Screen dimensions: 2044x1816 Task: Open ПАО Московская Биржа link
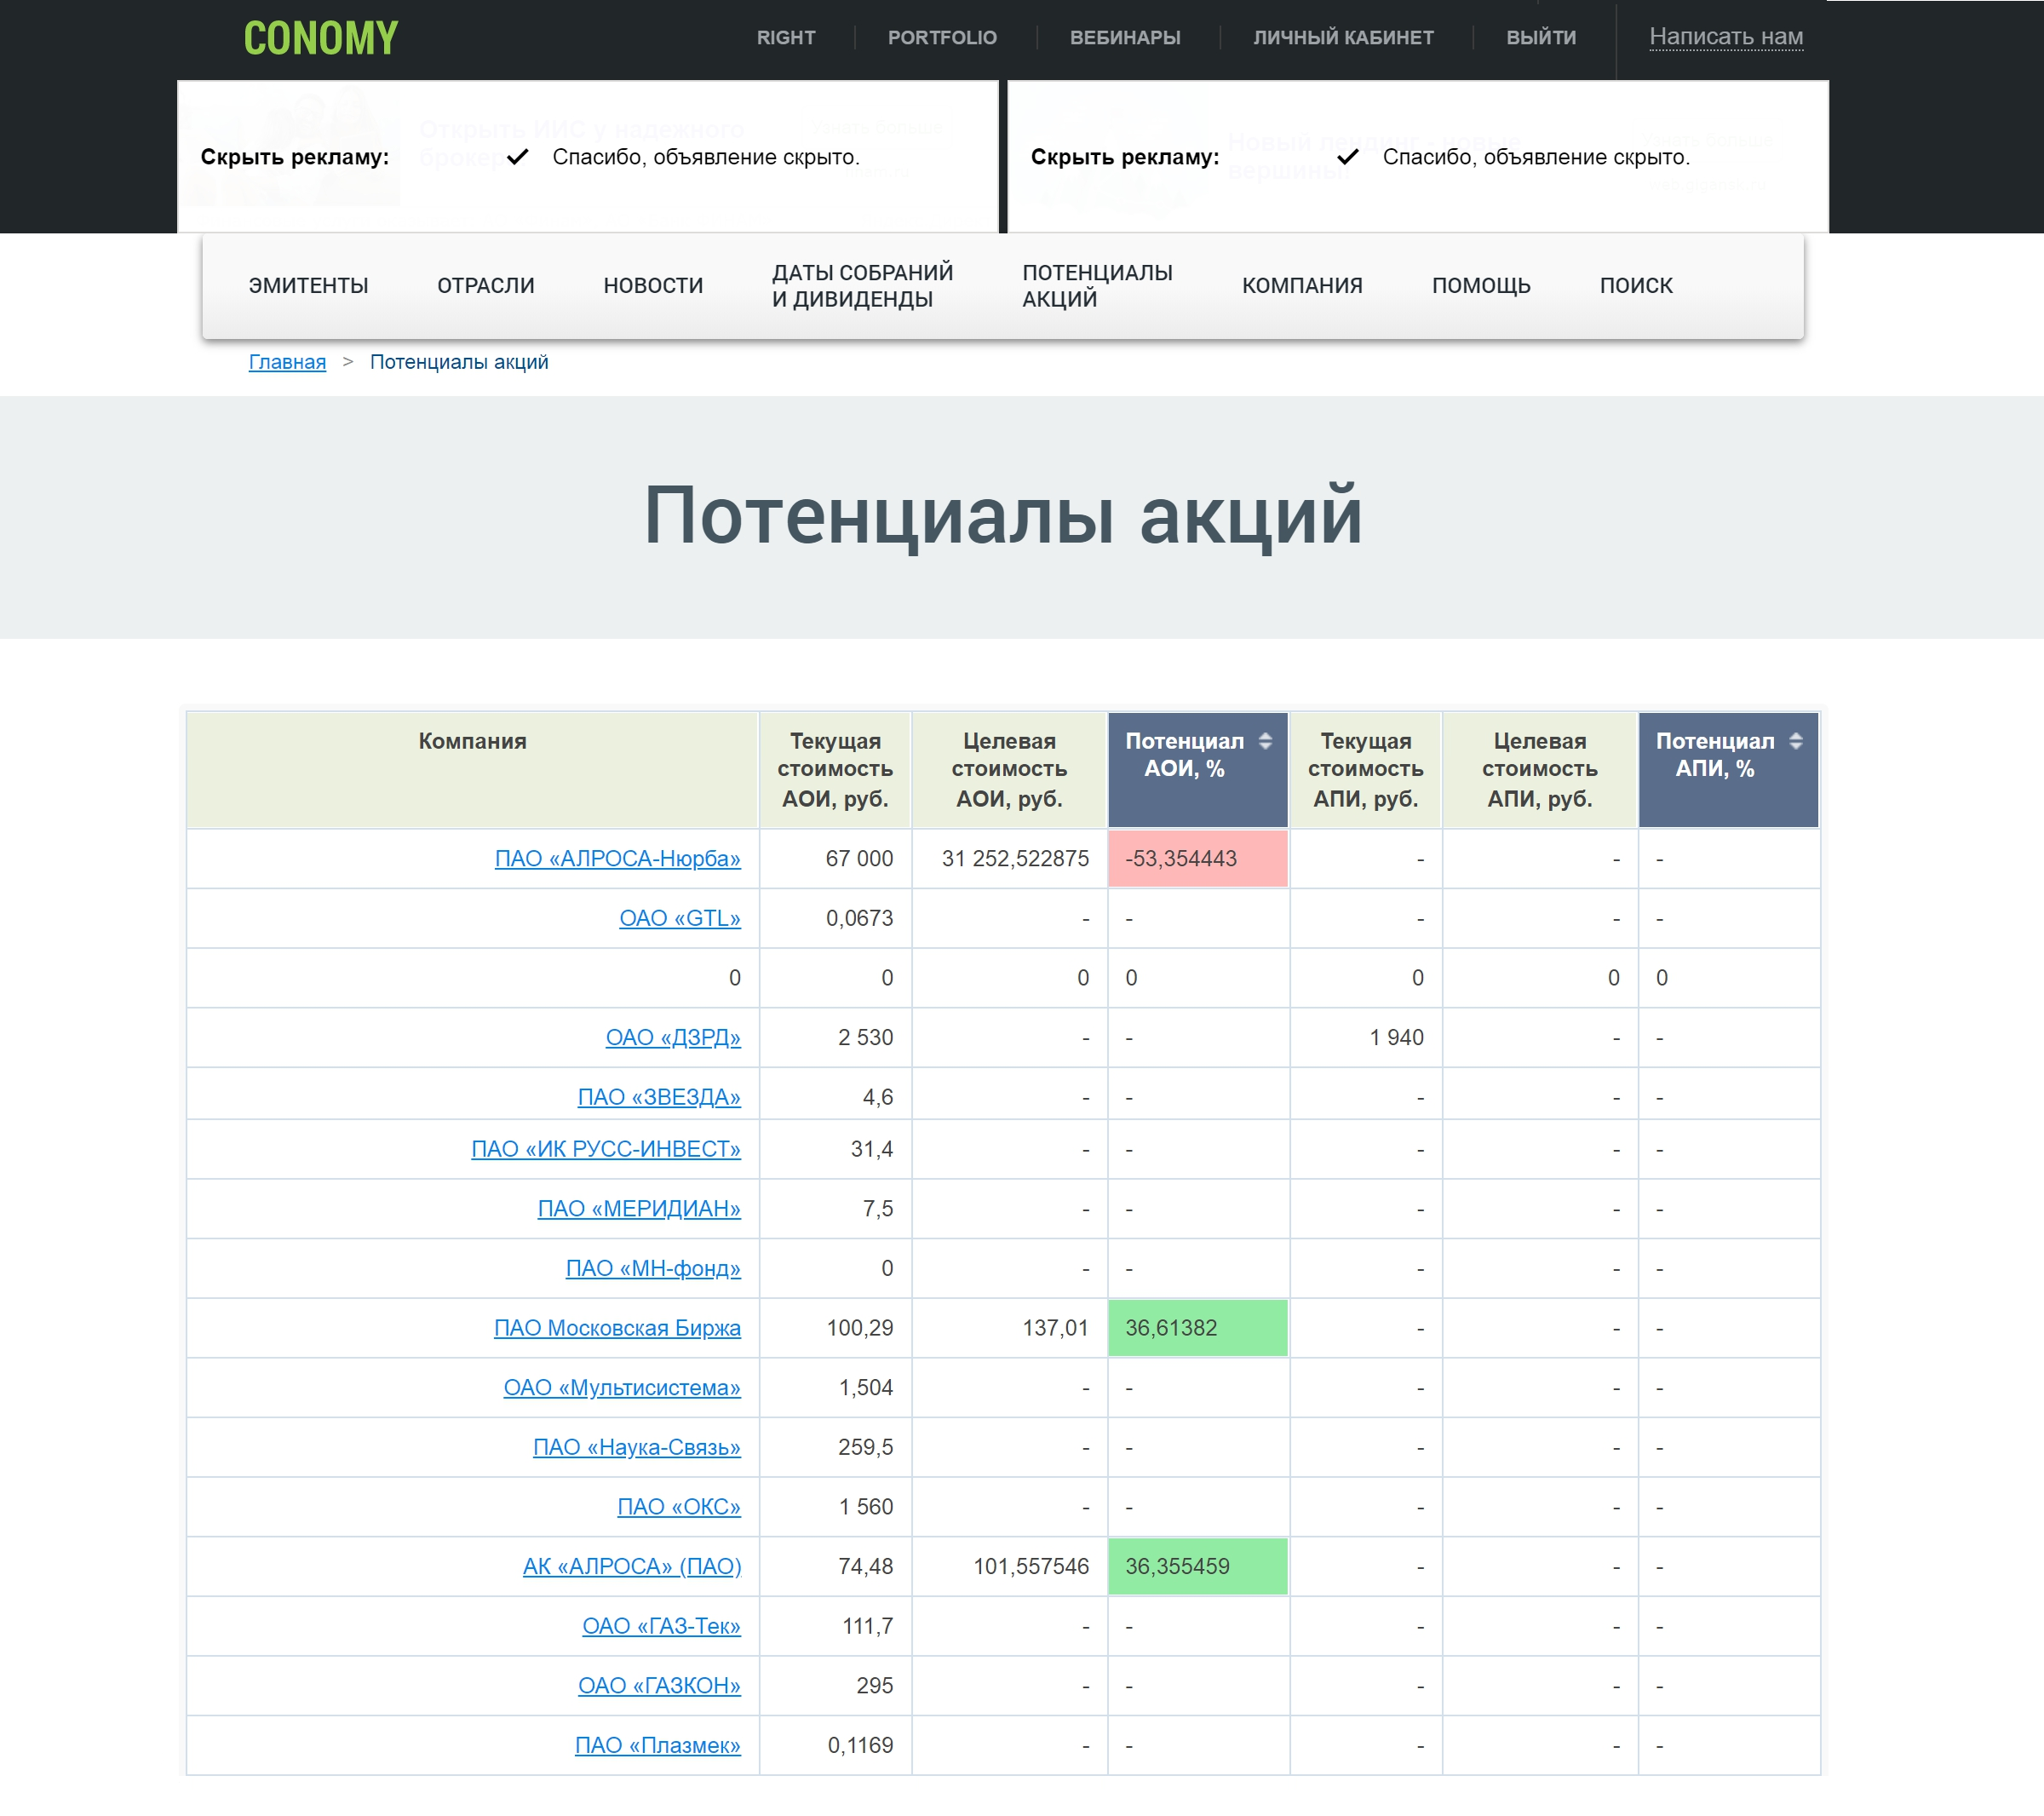[x=617, y=1328]
